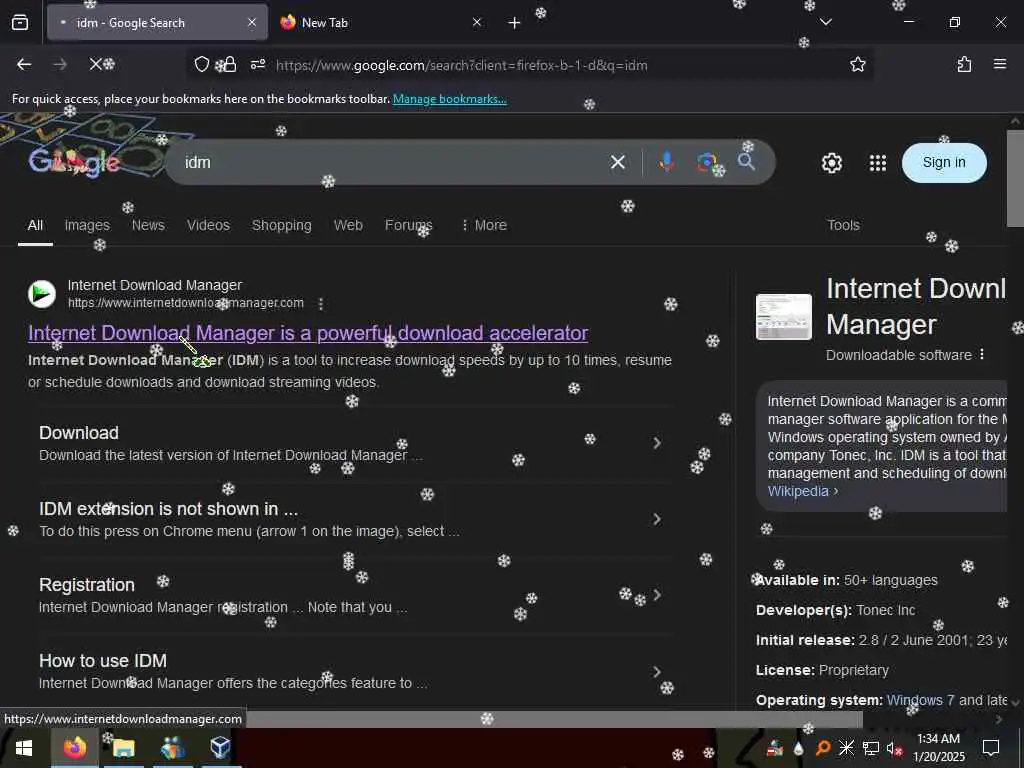This screenshot has height=768, width=1024.
Task: Search by voice microphone icon
Action: (666, 162)
